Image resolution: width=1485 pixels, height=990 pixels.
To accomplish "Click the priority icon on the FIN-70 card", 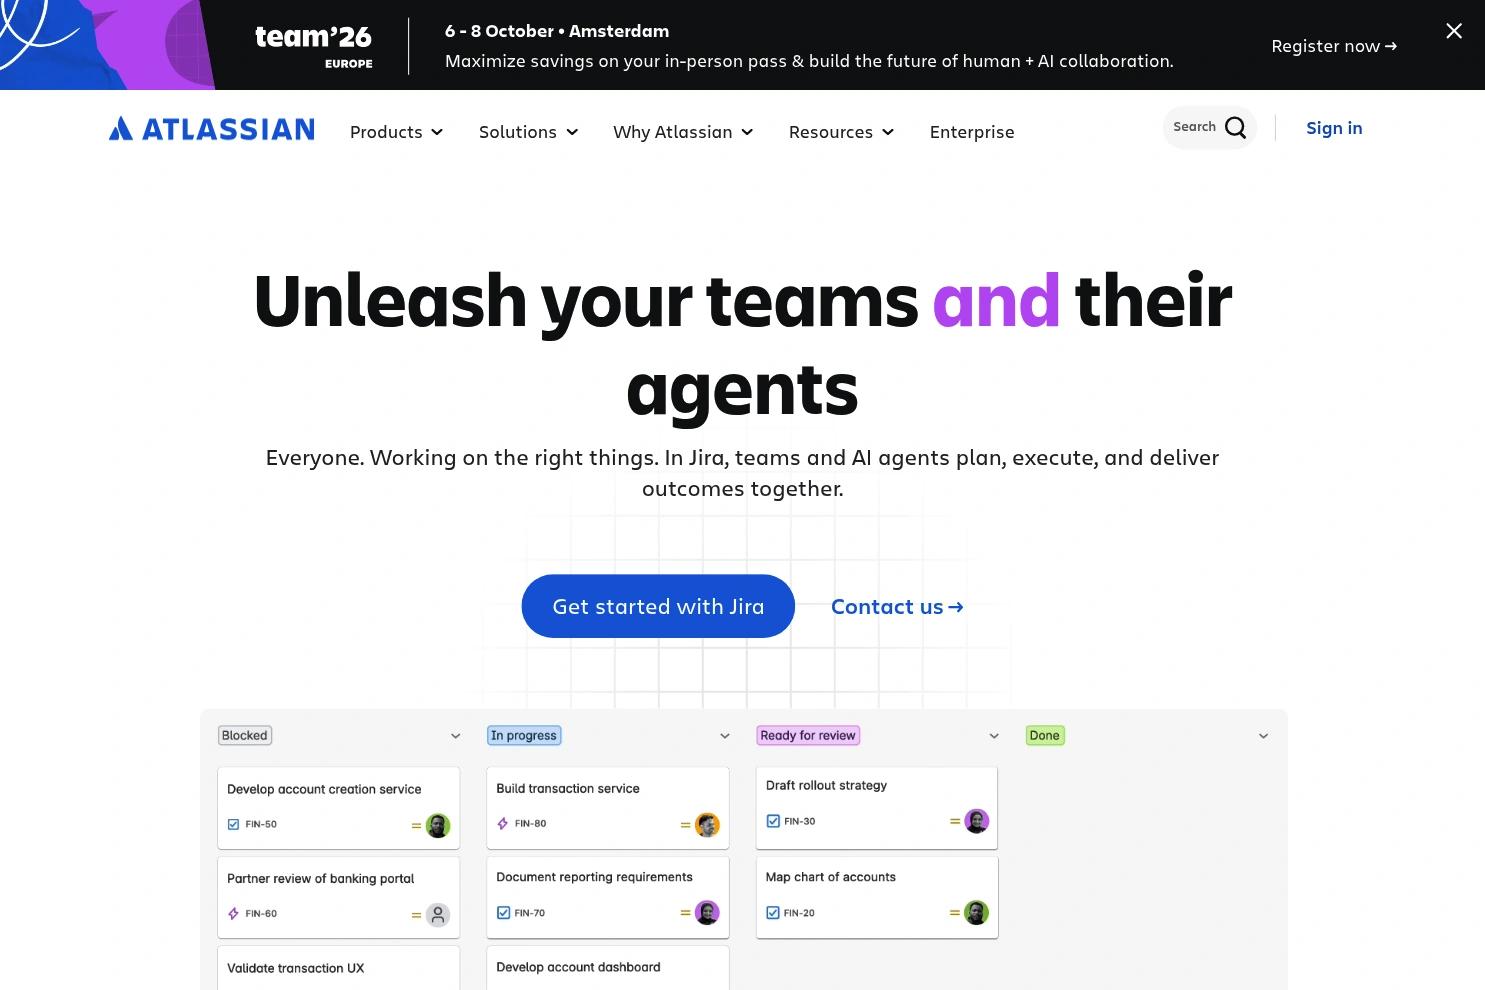I will [x=686, y=913].
